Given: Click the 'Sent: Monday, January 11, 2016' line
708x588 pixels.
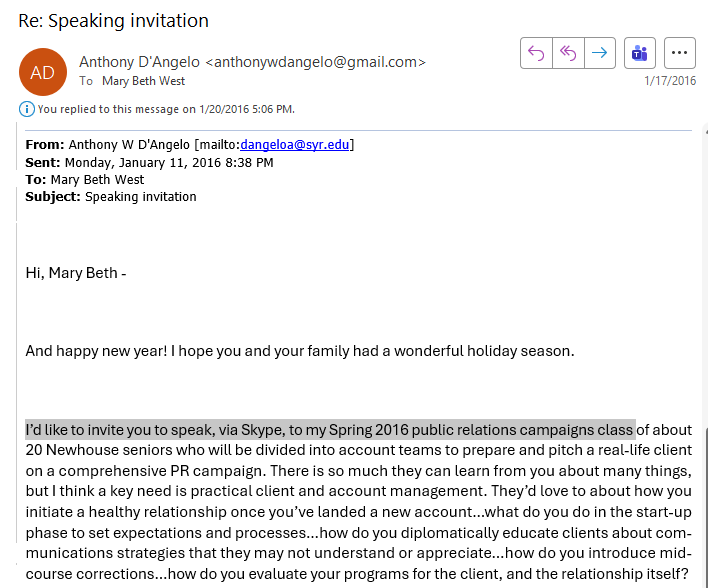Looking at the screenshot, I should [x=149, y=163].
